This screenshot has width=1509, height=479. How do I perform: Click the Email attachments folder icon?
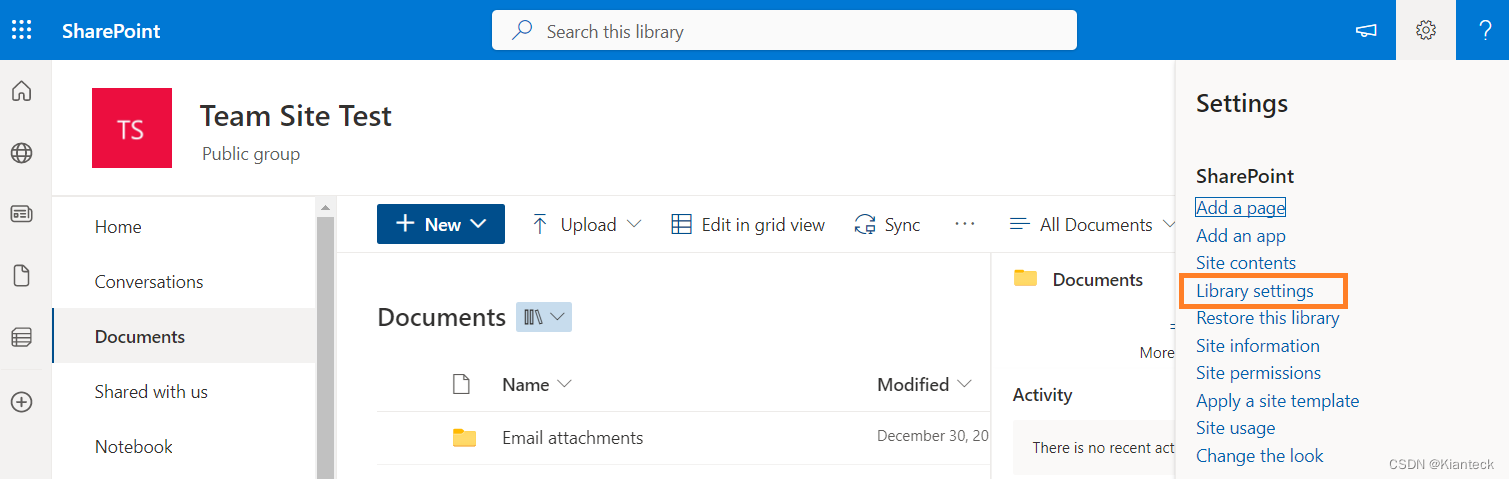[464, 437]
